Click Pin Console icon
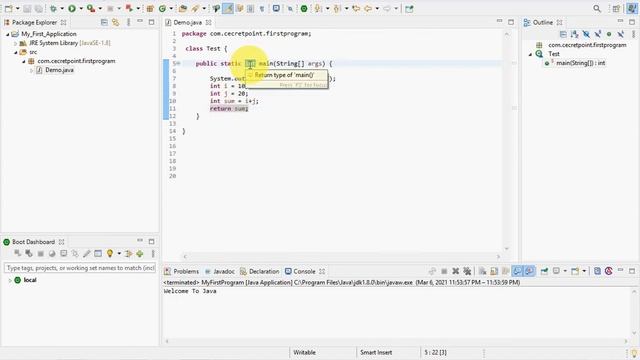 (x=544, y=271)
